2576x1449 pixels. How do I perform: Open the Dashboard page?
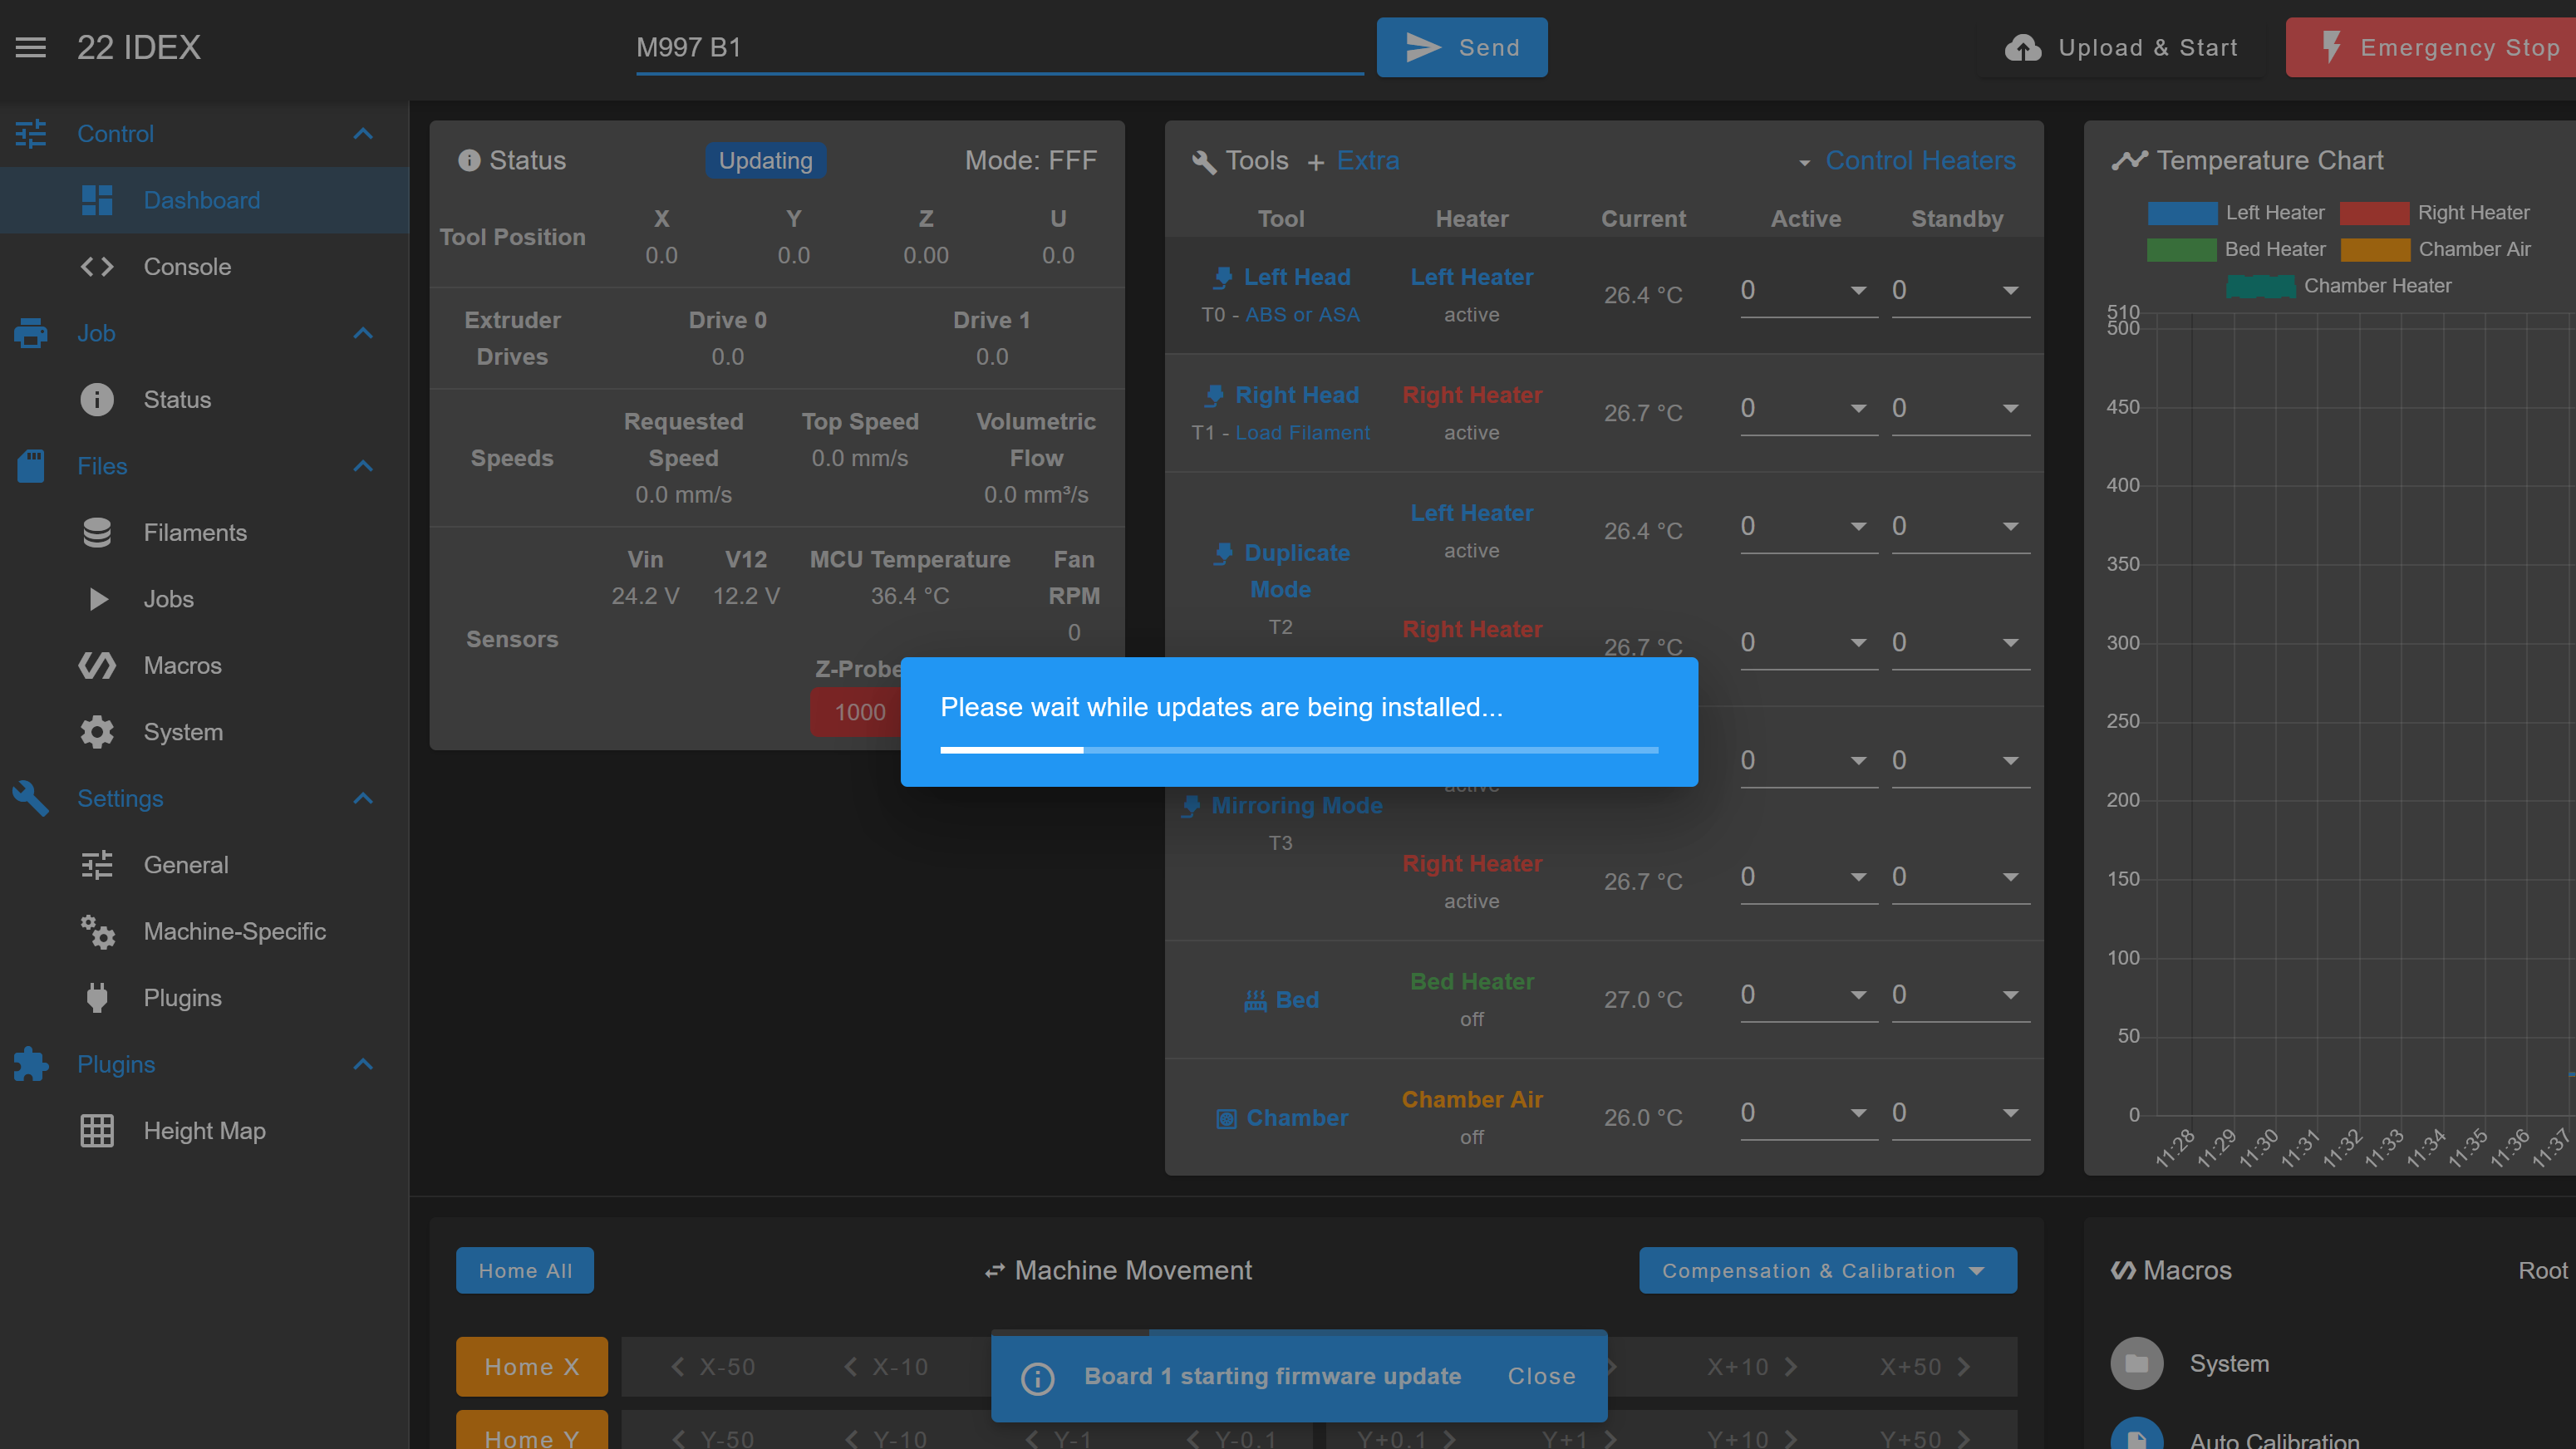click(205, 200)
